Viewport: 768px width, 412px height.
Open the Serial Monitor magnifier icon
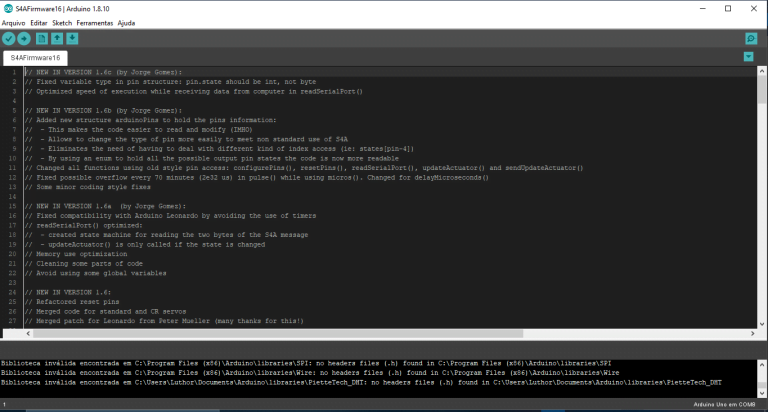(751, 38)
